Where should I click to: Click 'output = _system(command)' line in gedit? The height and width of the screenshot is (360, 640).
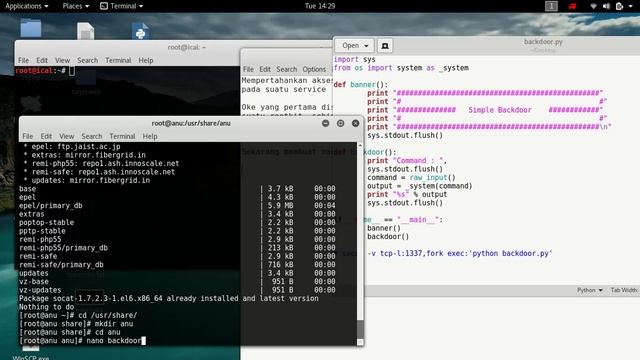420,186
